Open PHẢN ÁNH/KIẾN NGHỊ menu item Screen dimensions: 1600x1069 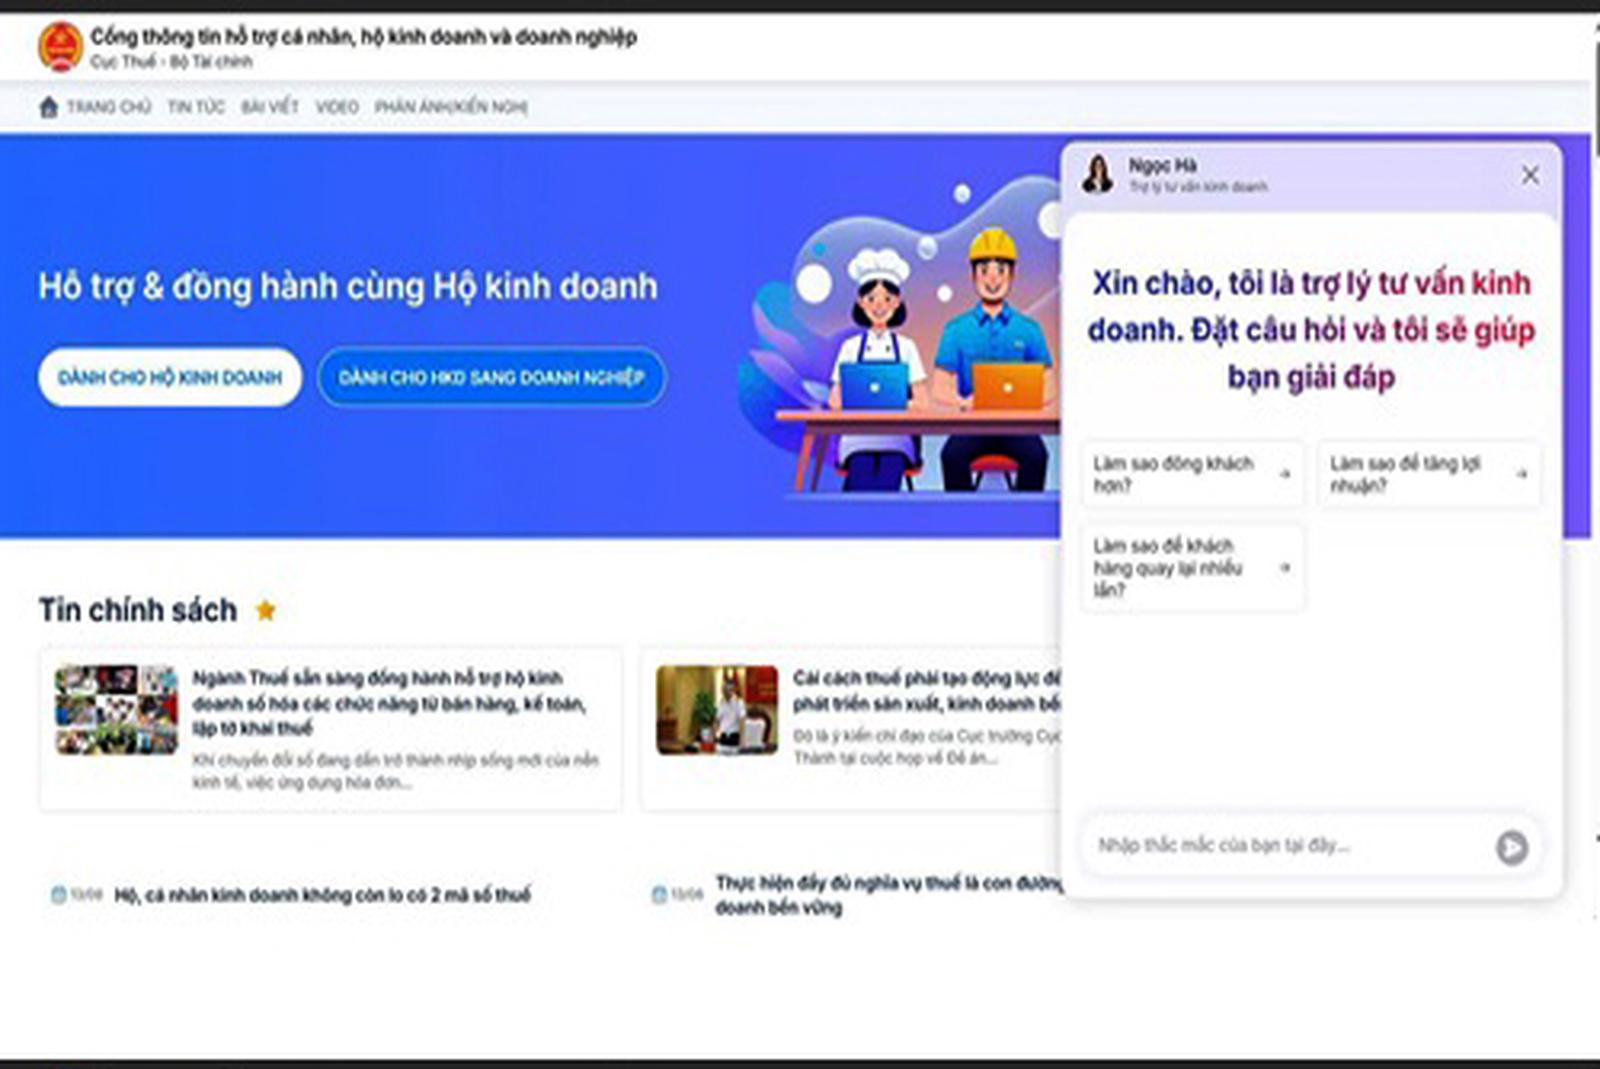pos(451,107)
